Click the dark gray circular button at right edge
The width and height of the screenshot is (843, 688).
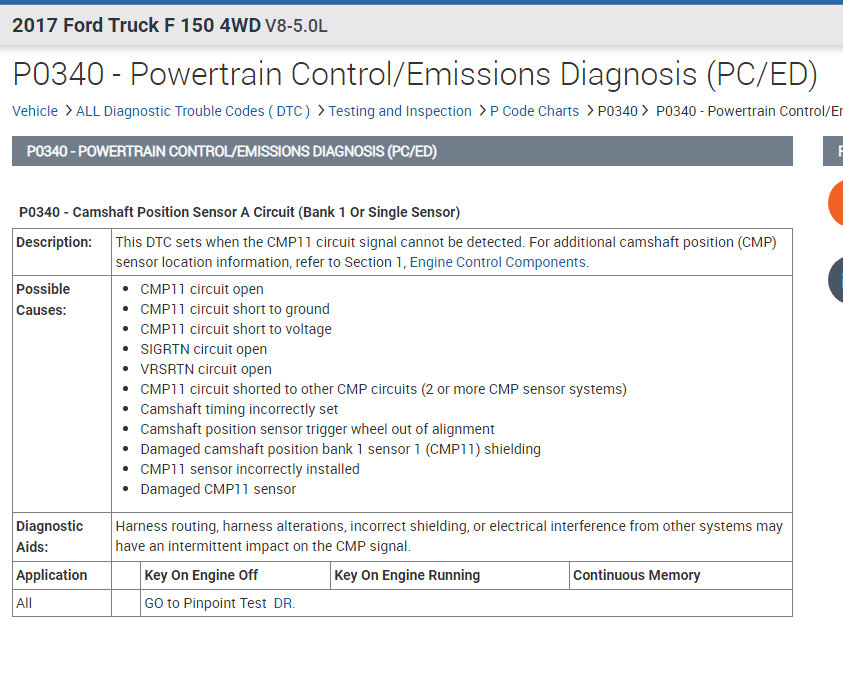click(x=836, y=280)
